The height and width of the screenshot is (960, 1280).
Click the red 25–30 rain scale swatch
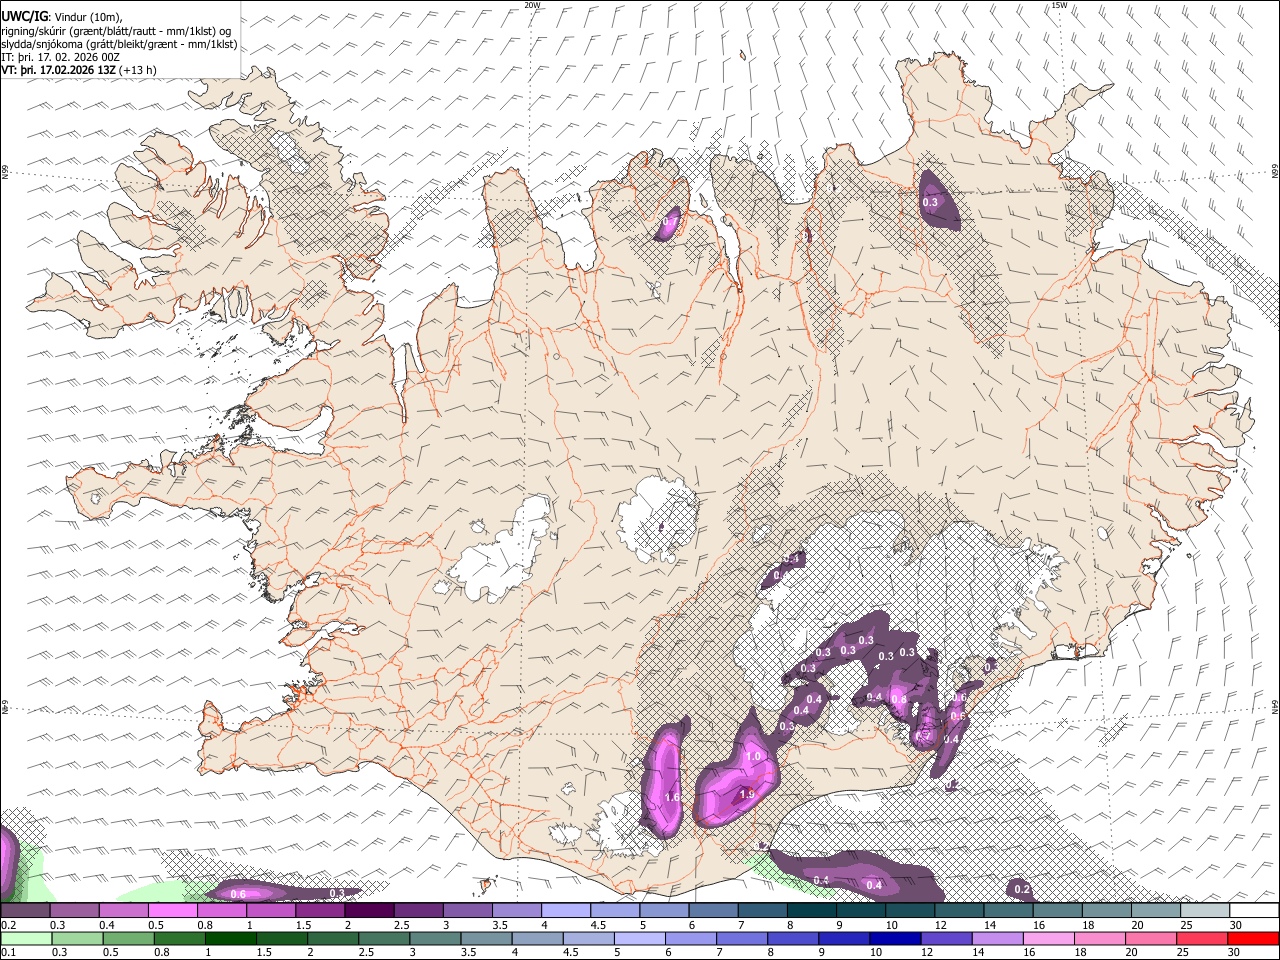point(1203,939)
